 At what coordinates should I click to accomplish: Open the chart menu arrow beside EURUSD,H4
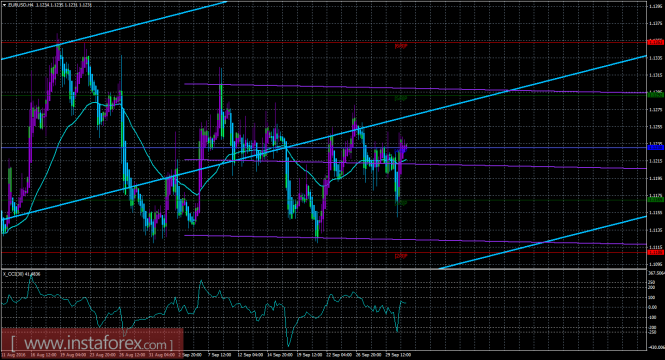point(5,5)
